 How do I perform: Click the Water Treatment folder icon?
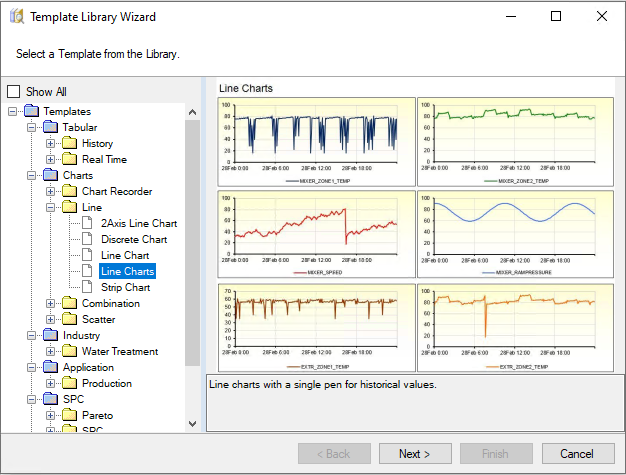point(69,350)
